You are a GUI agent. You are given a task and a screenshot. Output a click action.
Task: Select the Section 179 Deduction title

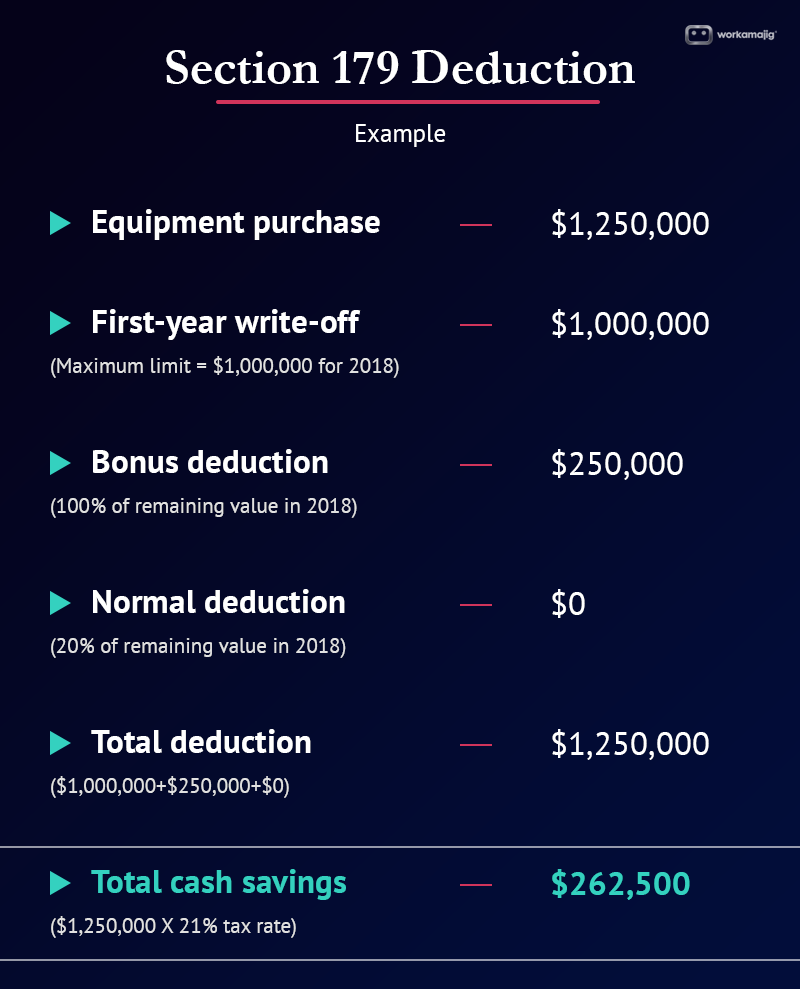pyautogui.click(x=399, y=67)
